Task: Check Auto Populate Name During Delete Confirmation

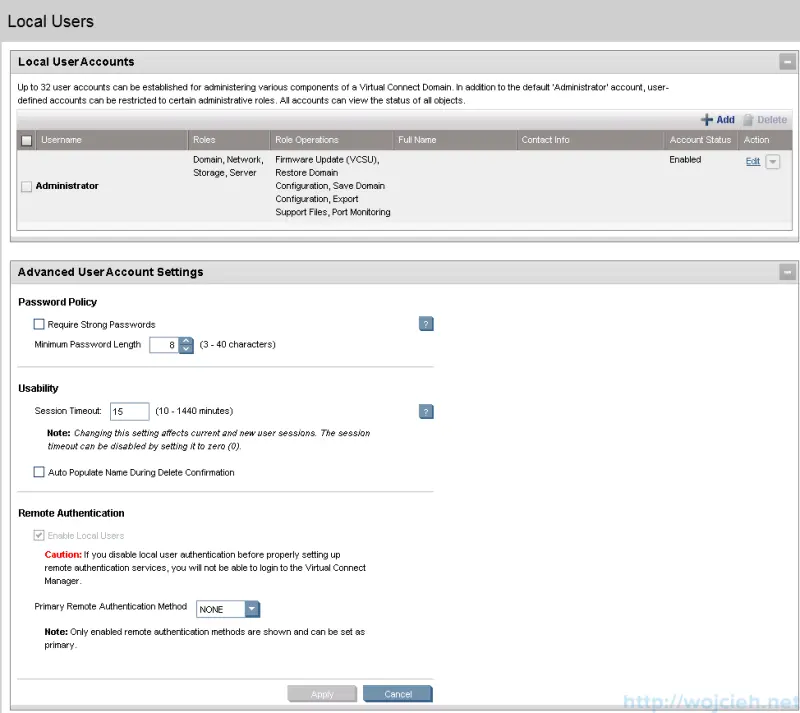Action: tap(39, 472)
